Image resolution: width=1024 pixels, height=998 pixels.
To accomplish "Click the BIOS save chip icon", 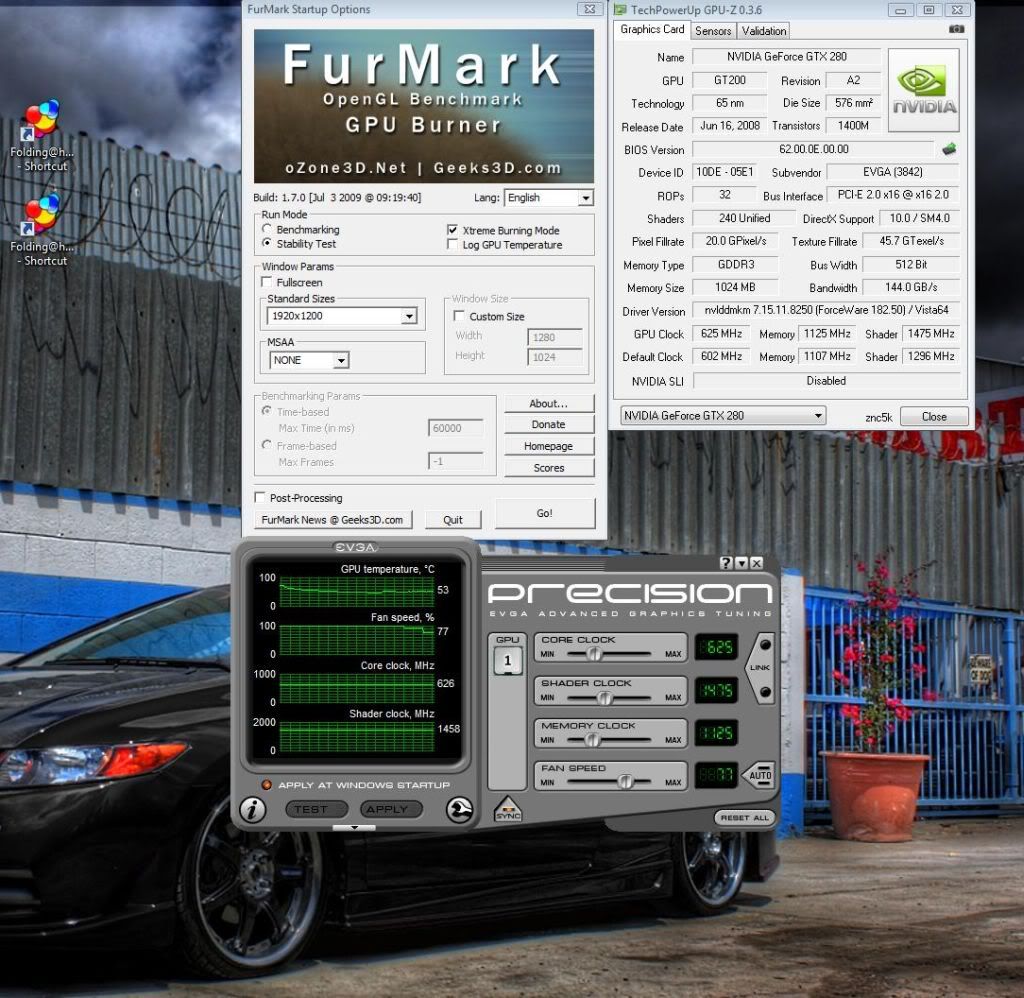I will coord(949,150).
